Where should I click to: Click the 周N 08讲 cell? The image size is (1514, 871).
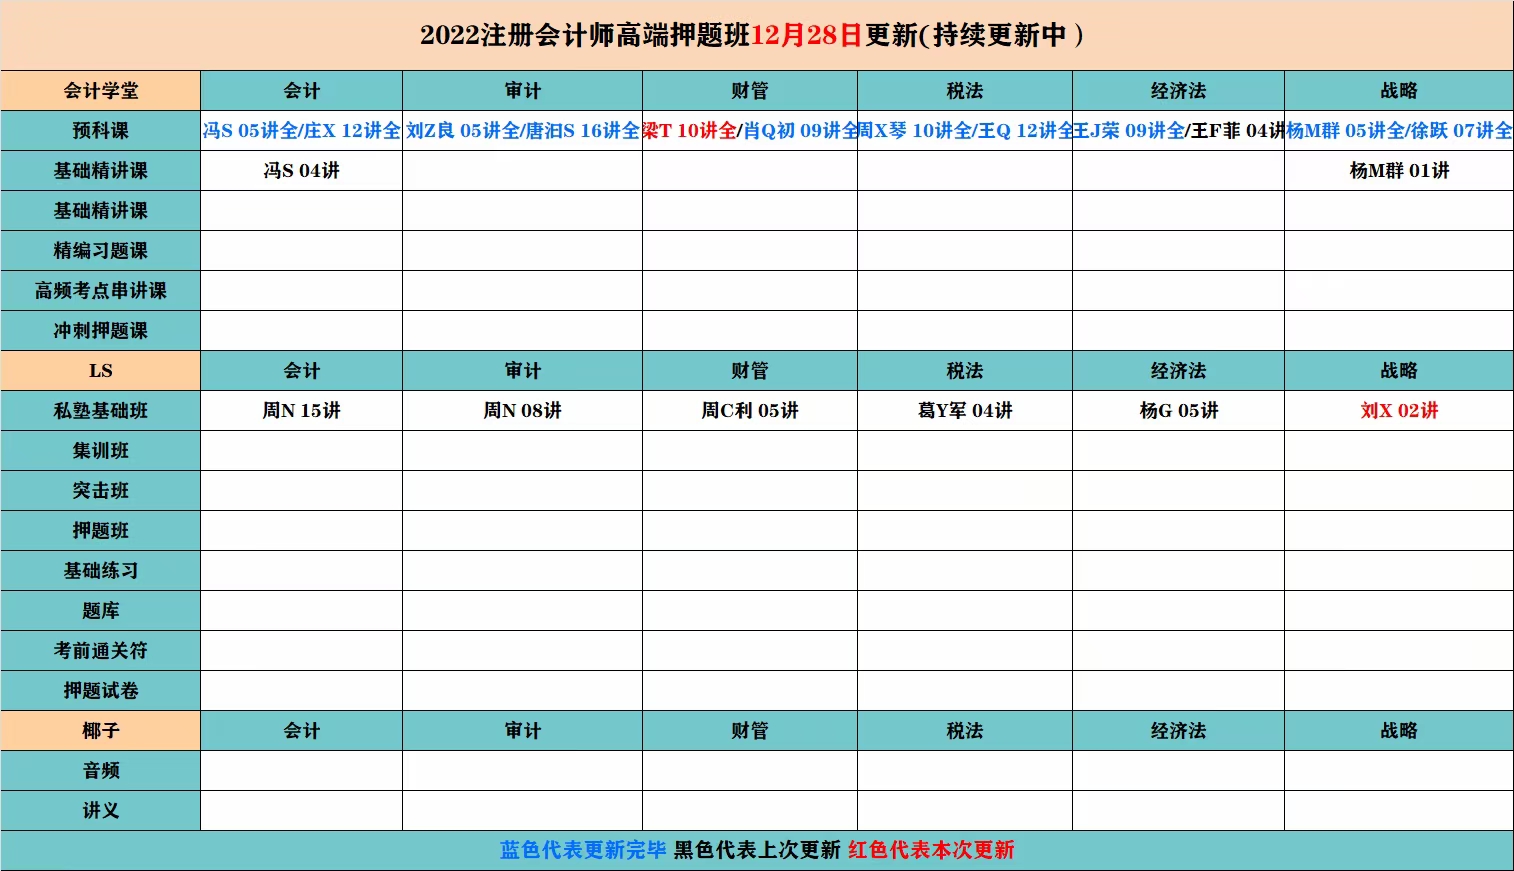(x=522, y=411)
